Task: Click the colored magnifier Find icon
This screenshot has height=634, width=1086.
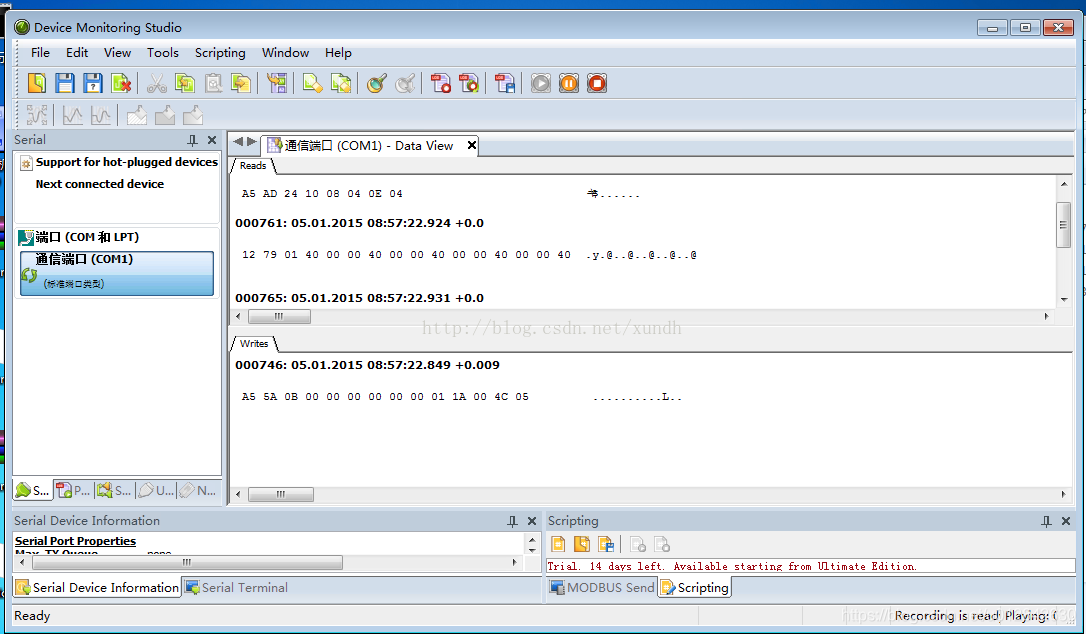Action: [377, 83]
